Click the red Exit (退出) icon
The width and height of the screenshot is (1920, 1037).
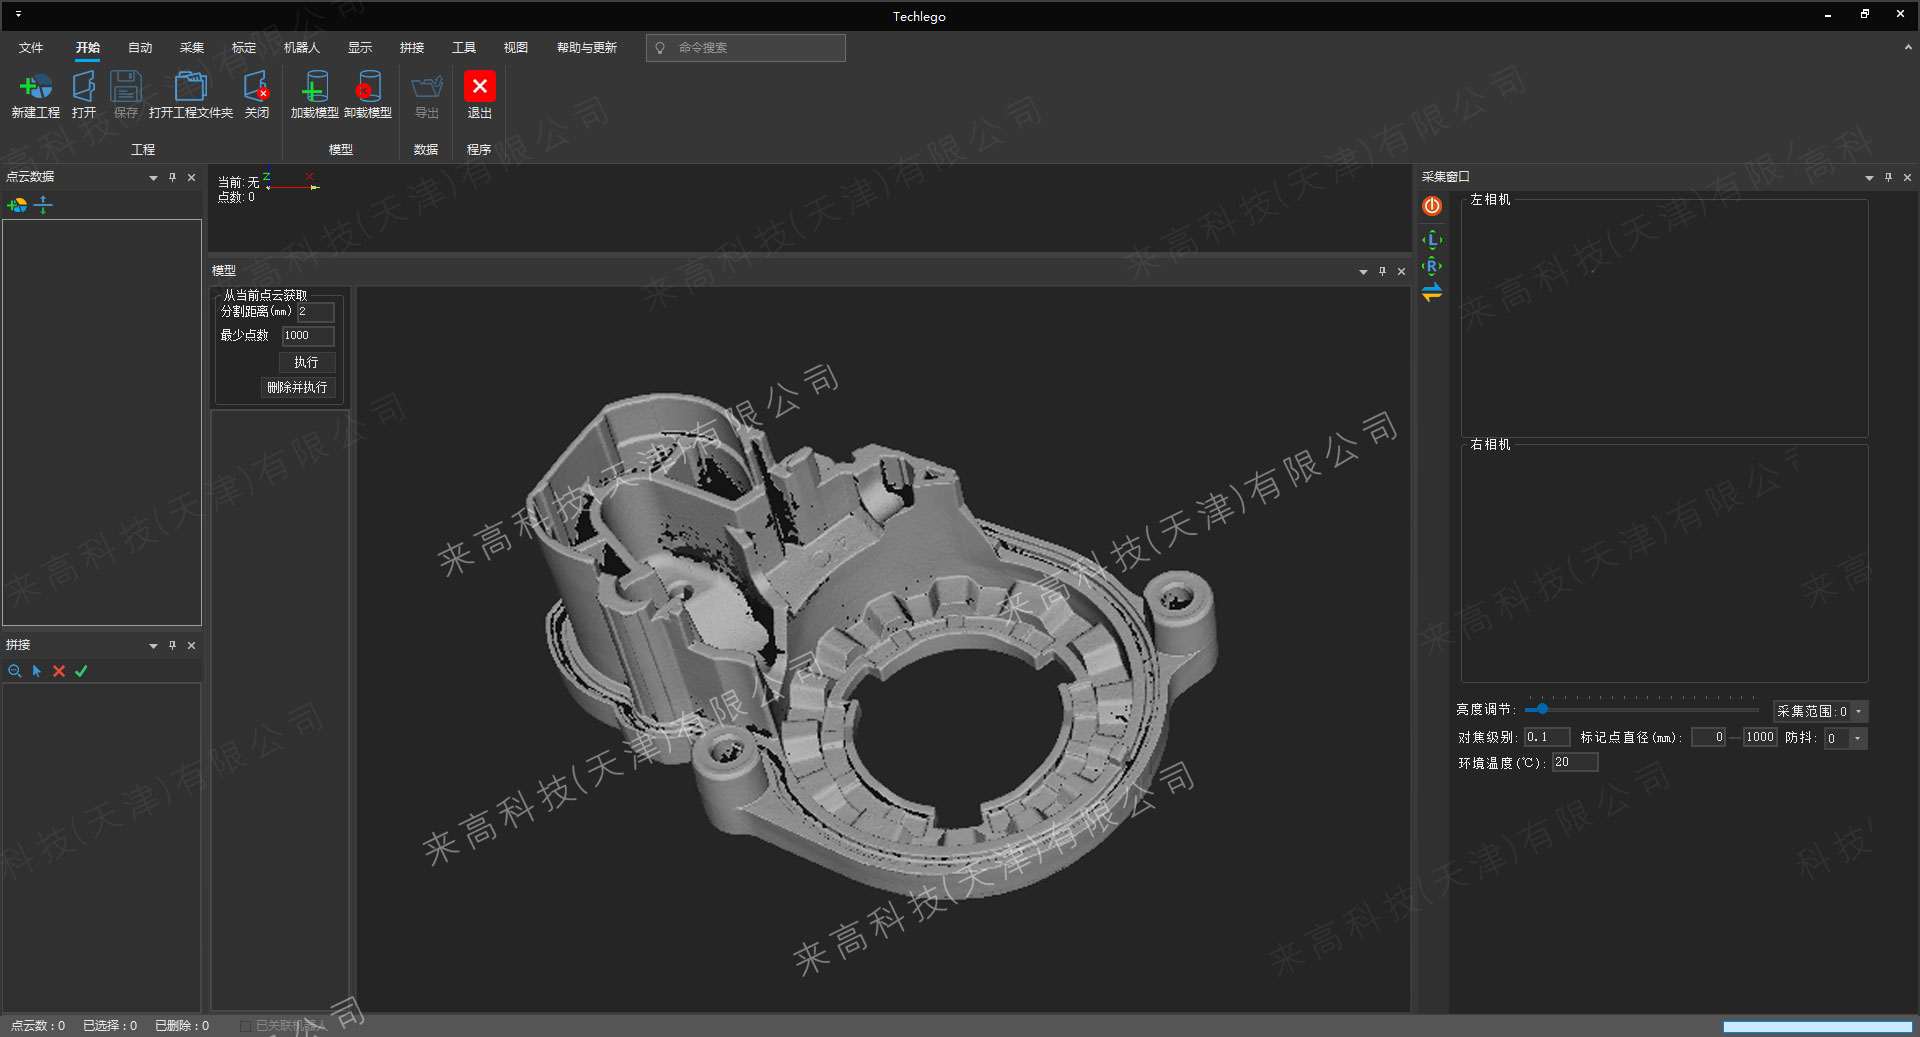479,87
